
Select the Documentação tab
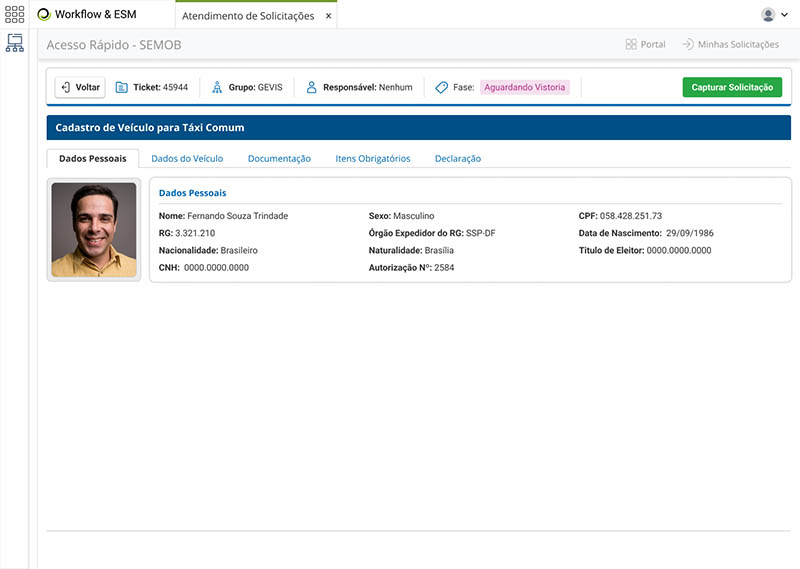(279, 158)
